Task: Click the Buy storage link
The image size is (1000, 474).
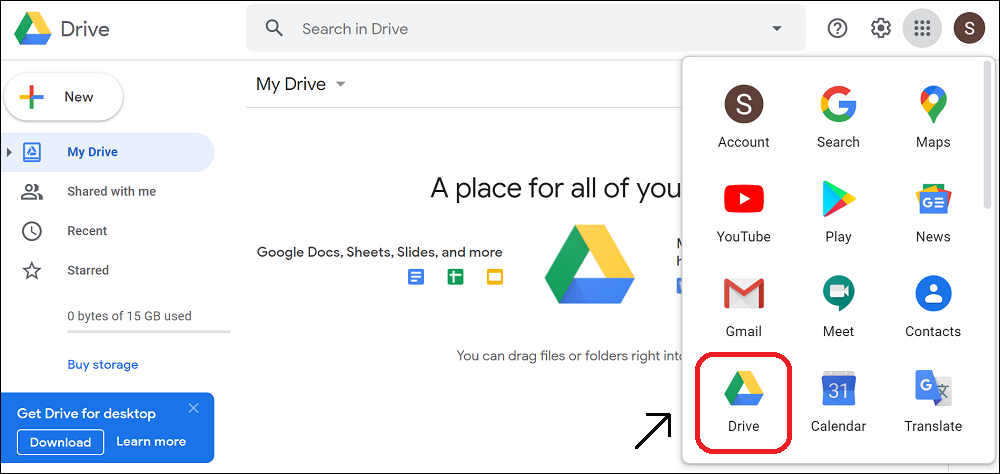Action: point(103,365)
